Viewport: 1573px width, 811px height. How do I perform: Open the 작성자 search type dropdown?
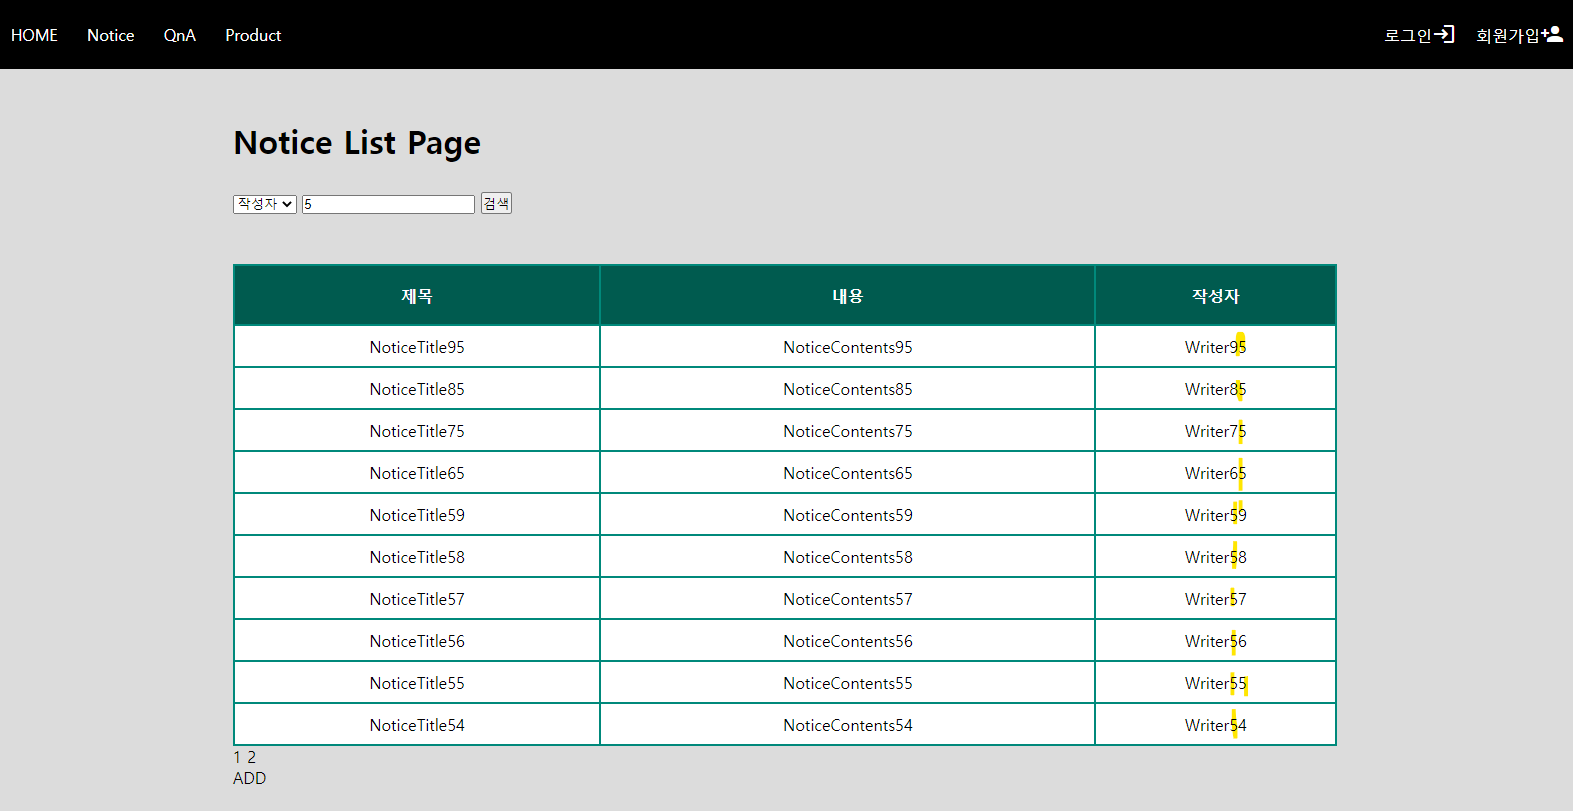pyautogui.click(x=265, y=204)
